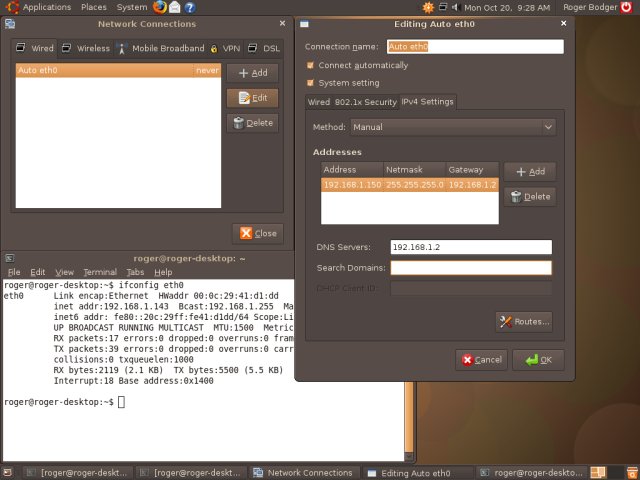This screenshot has height=480, width=640.
Task: Launch Firefox from the top panel
Action: click(160, 7)
